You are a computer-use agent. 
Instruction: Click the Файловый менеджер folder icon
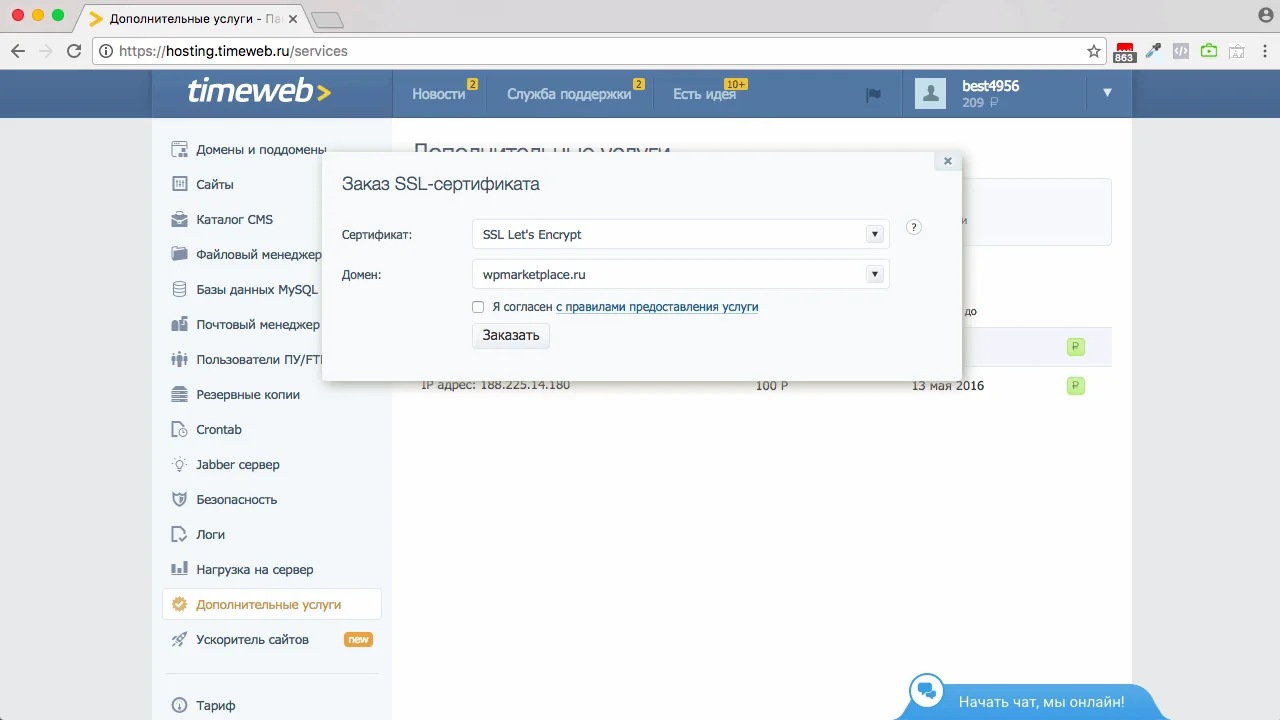pyautogui.click(x=180, y=254)
